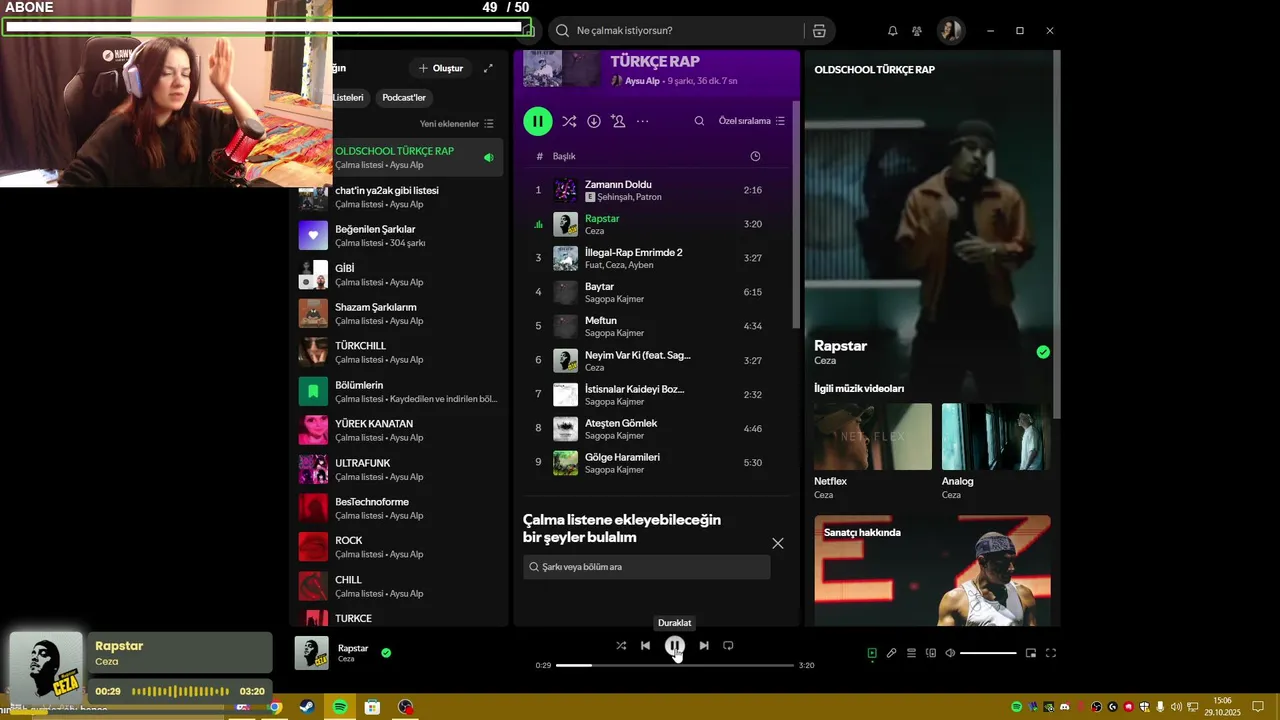Click the Başlık column header

(x=564, y=156)
